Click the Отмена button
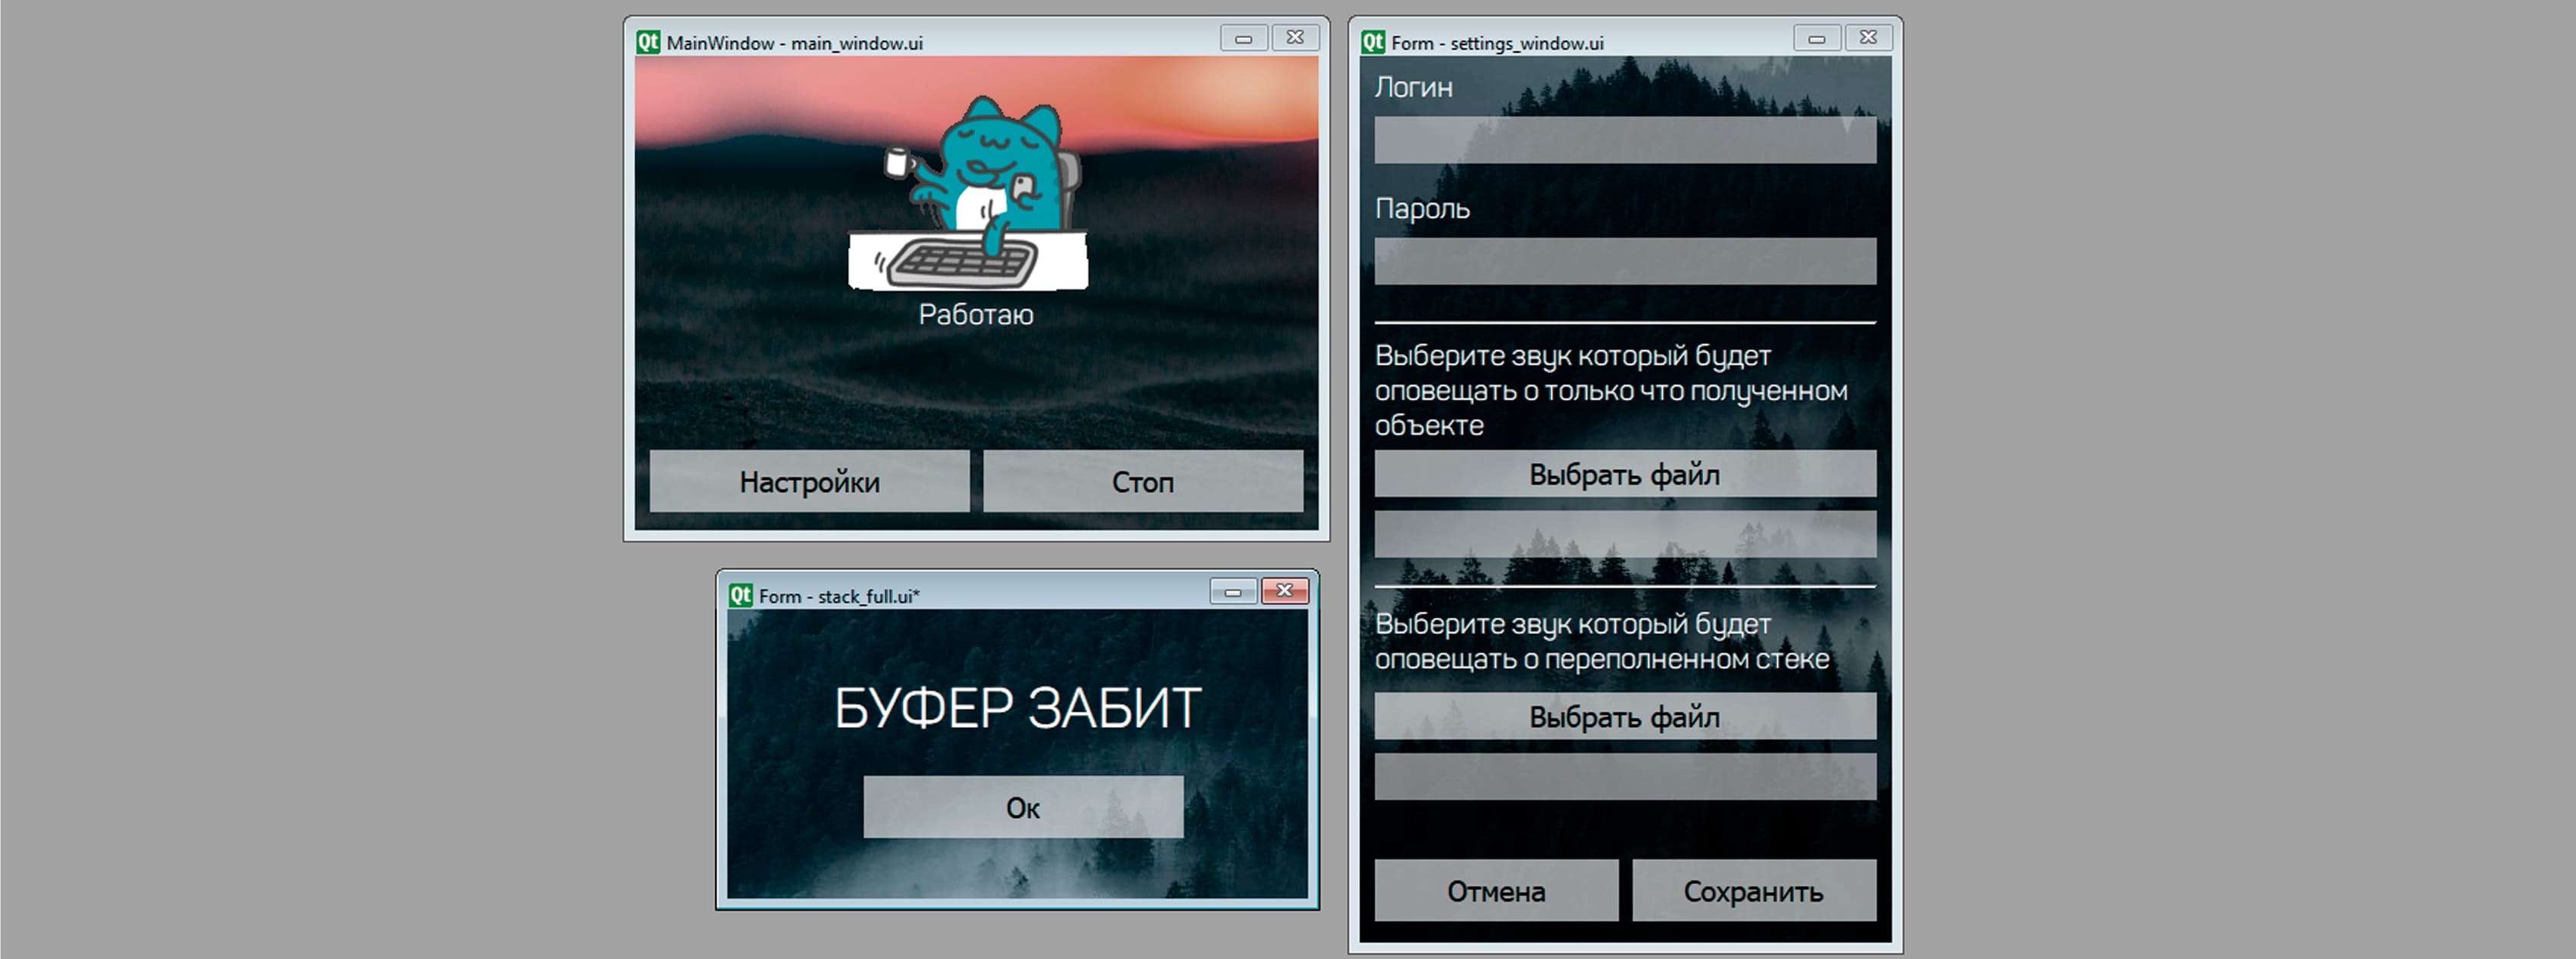The image size is (2576, 959). tap(1496, 891)
